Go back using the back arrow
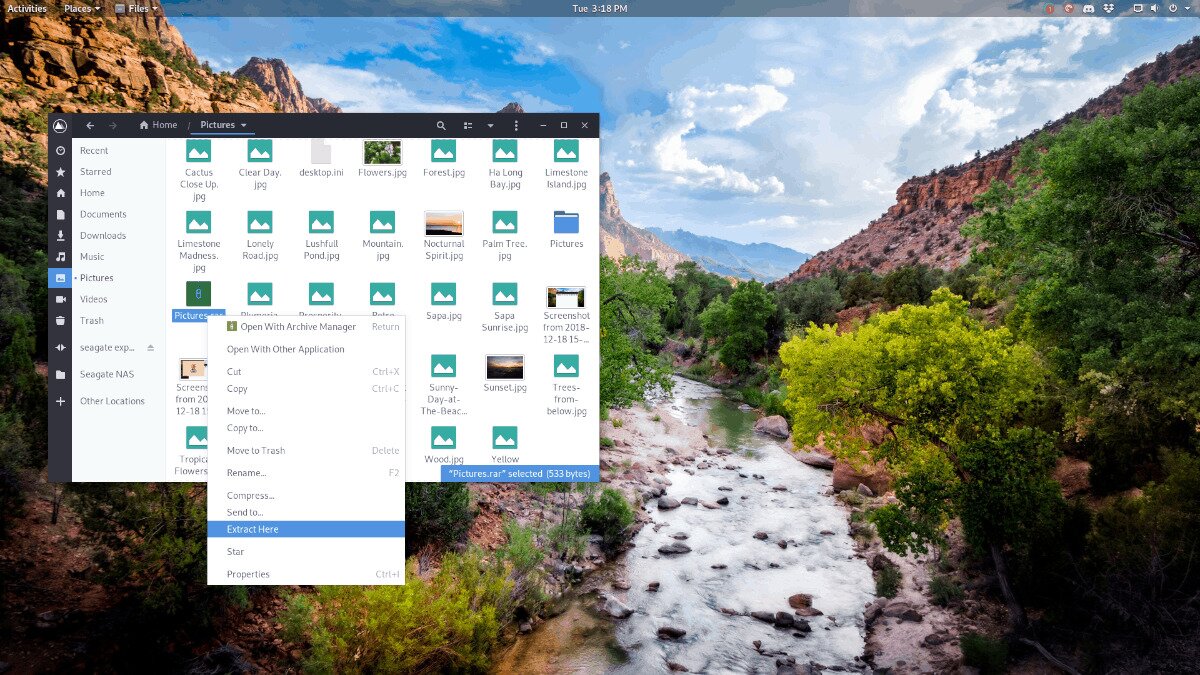 (90, 126)
